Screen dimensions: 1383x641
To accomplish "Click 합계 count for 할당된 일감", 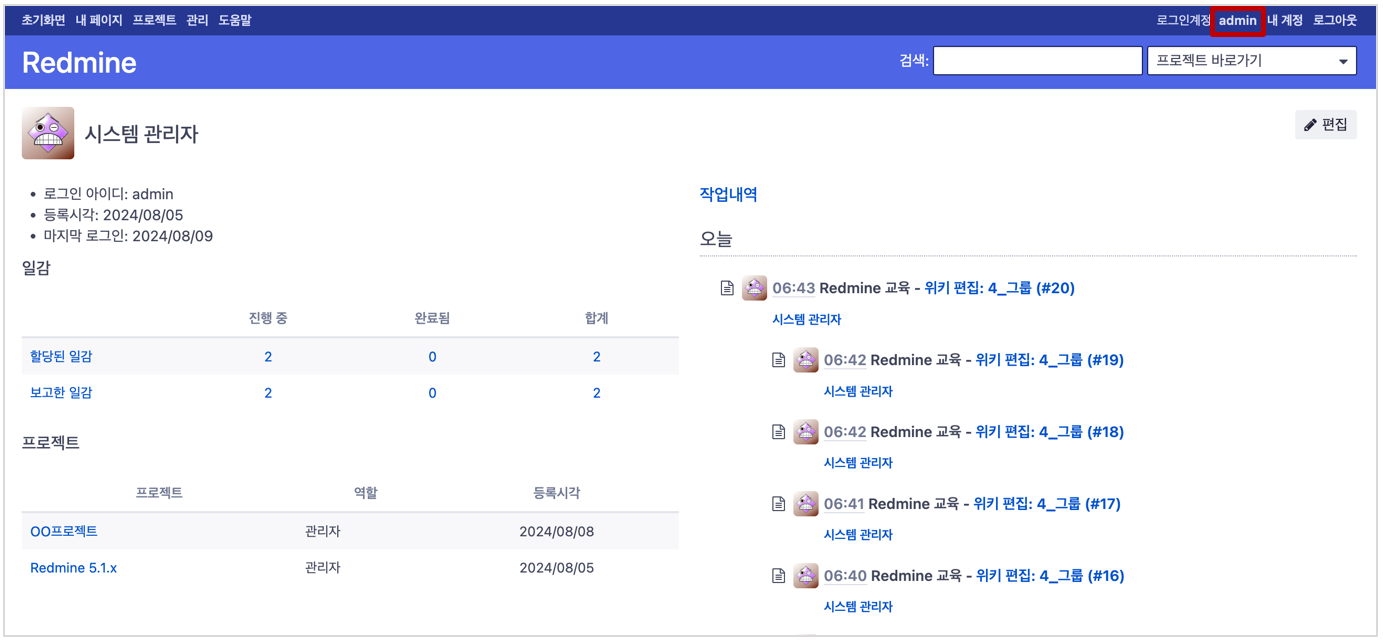I will point(597,357).
